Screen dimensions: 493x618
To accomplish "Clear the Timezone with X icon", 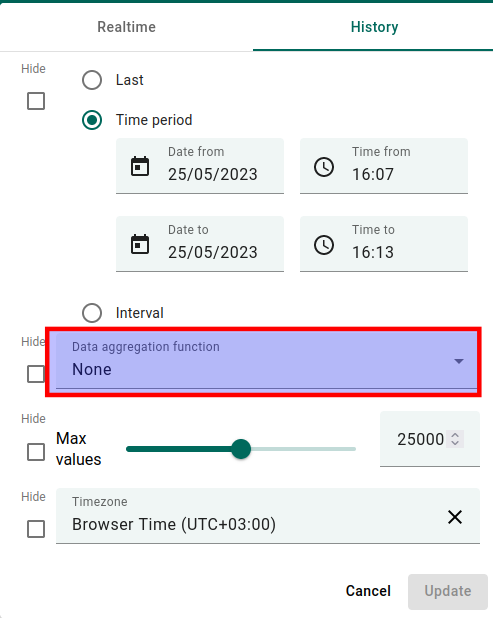I will click(455, 517).
